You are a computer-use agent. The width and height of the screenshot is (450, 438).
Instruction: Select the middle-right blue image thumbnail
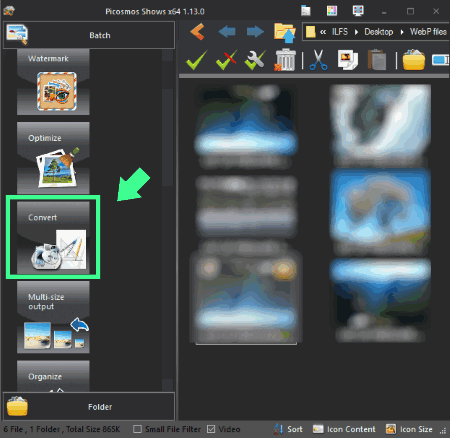click(x=380, y=212)
